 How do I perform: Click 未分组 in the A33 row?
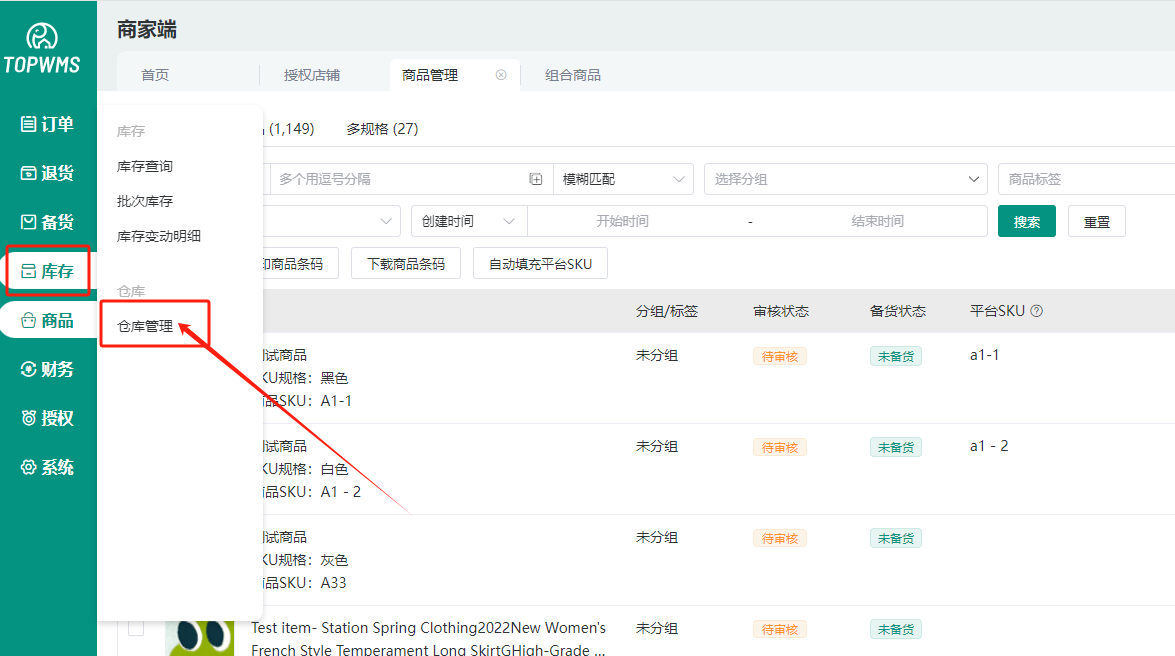(657, 538)
